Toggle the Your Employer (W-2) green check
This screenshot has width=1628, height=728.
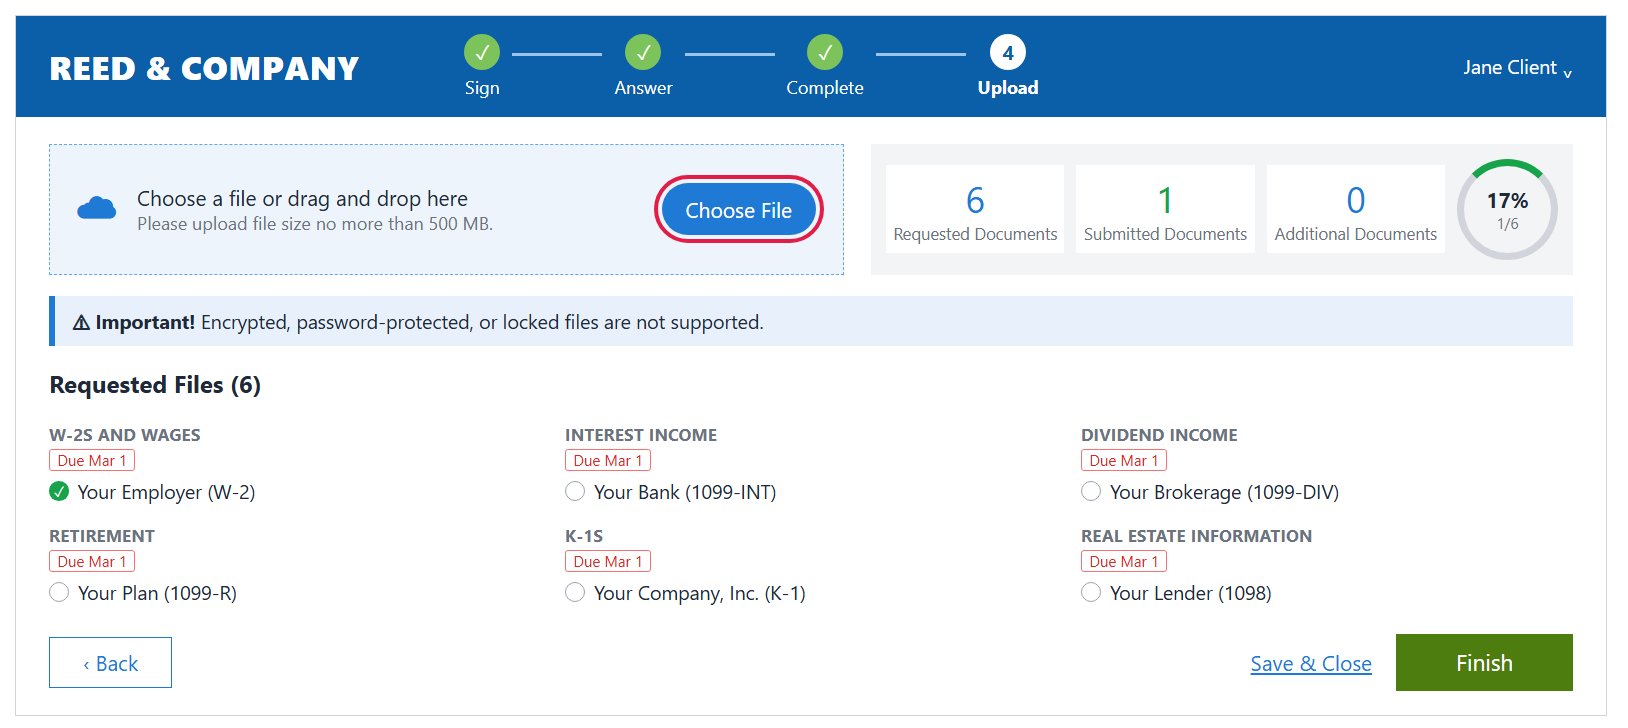tap(59, 491)
